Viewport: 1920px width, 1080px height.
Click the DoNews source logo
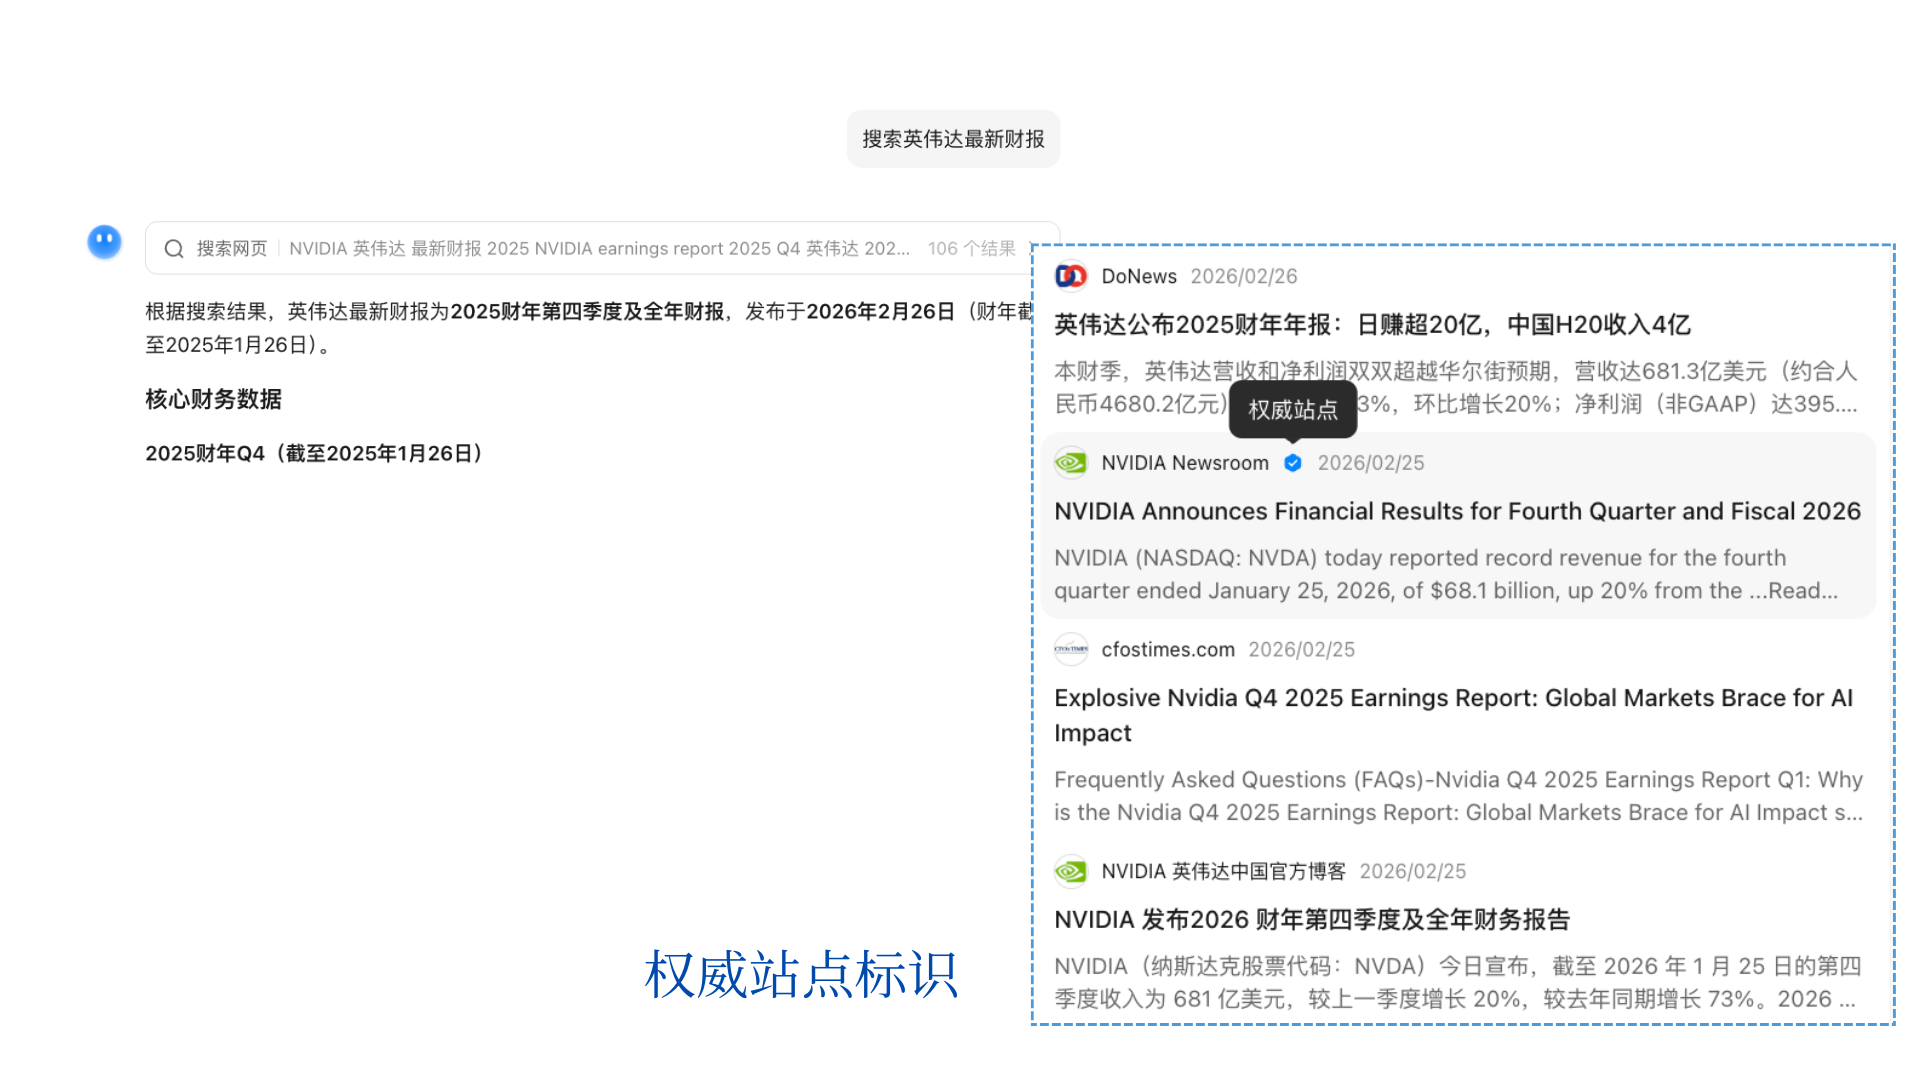(1071, 276)
